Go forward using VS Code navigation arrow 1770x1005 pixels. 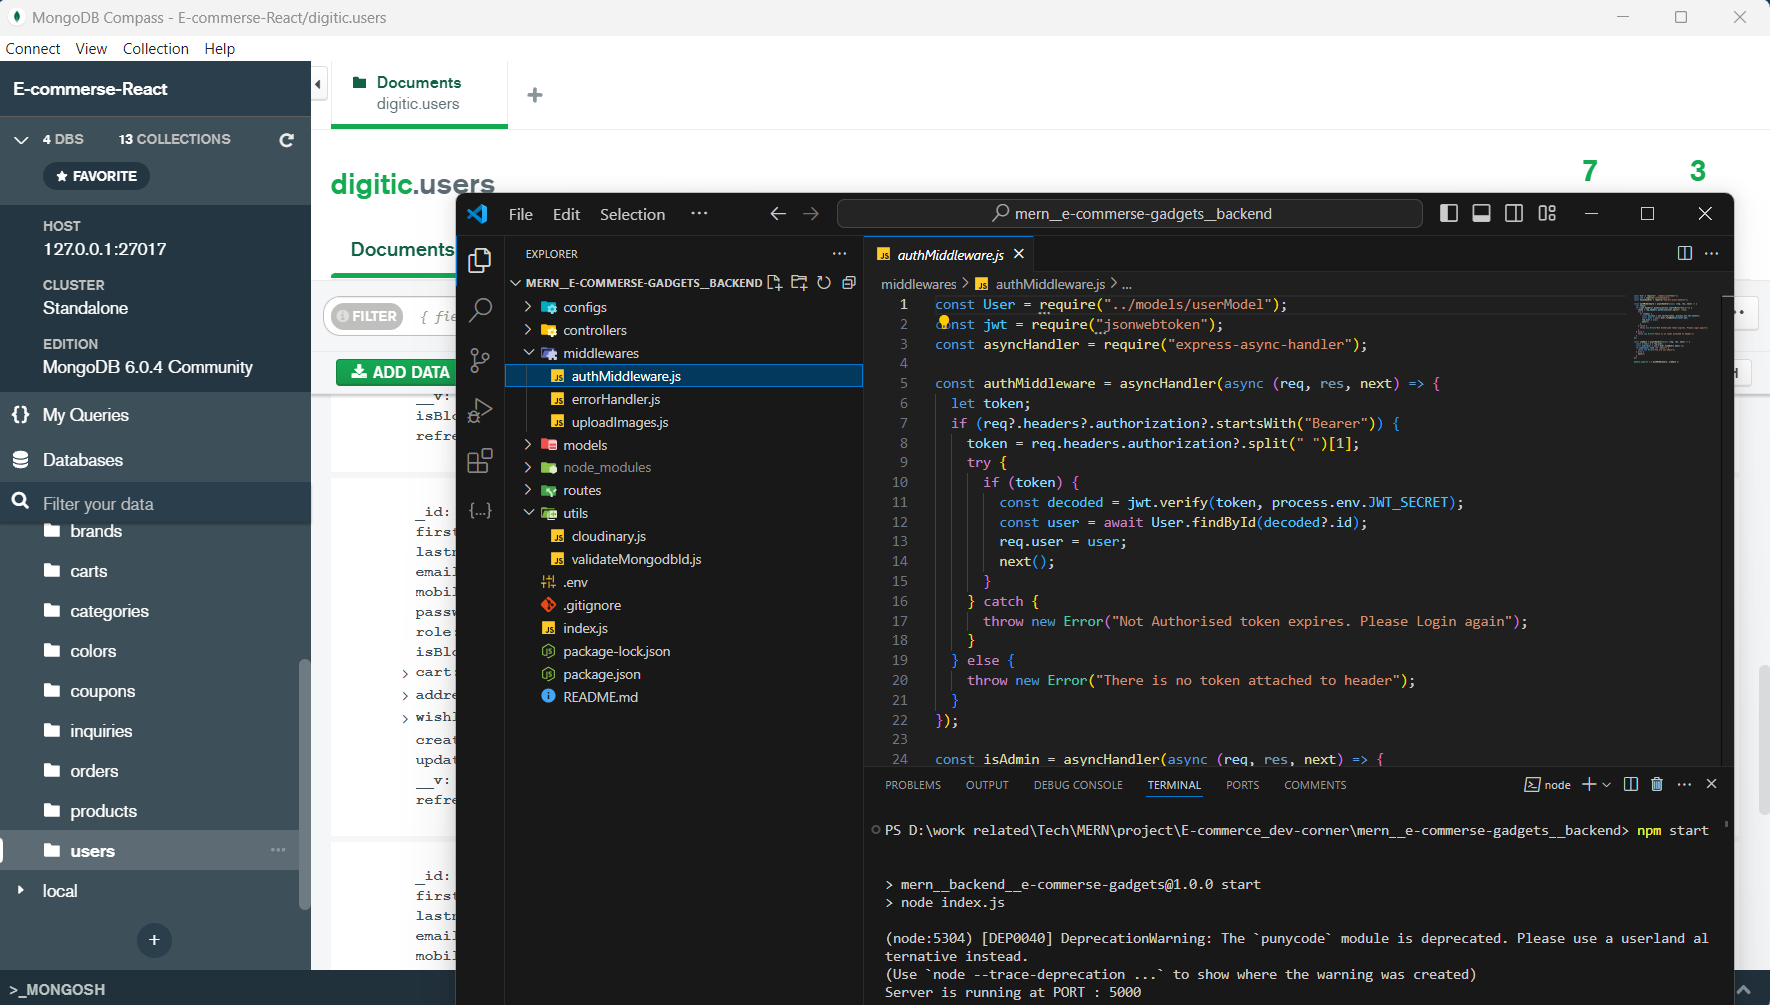(811, 213)
